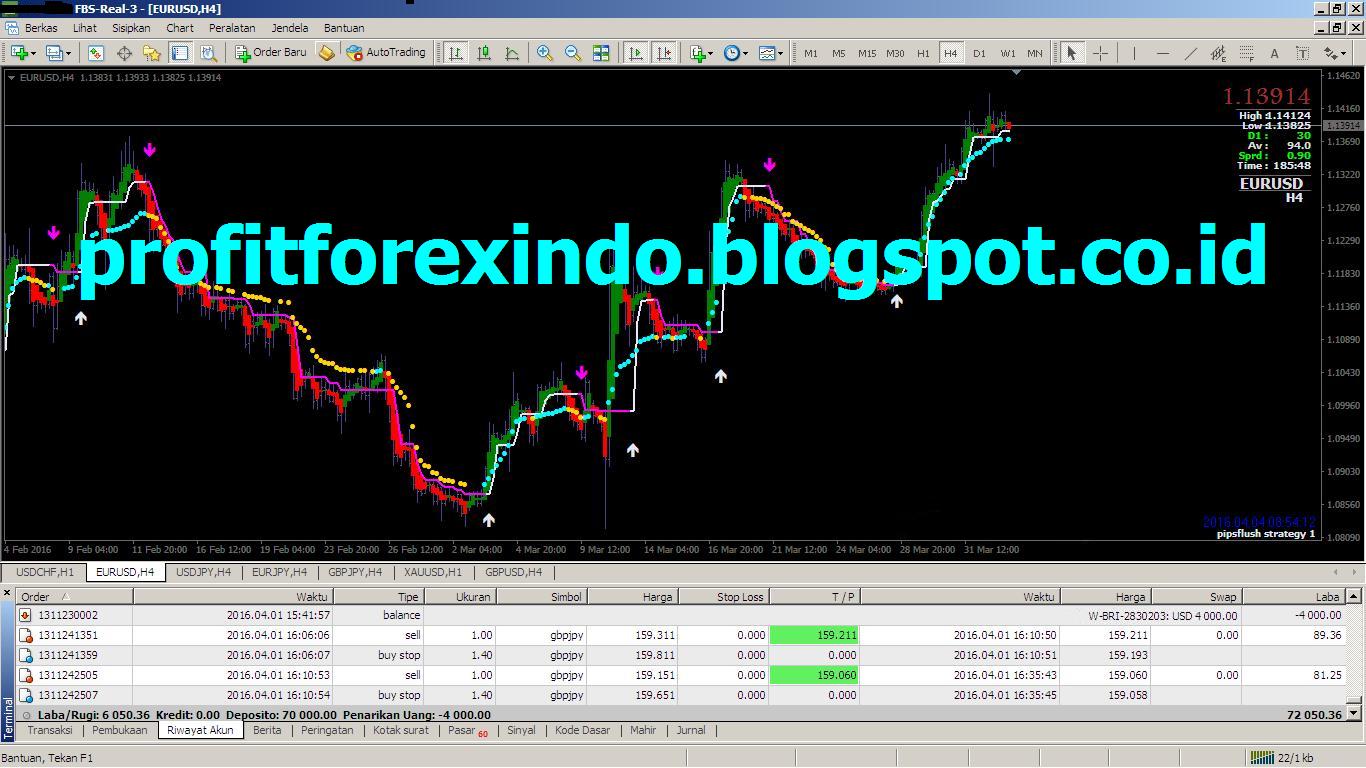Sort by the Laba column header
Viewport: 1366px width, 768px height.
tap(1295, 597)
